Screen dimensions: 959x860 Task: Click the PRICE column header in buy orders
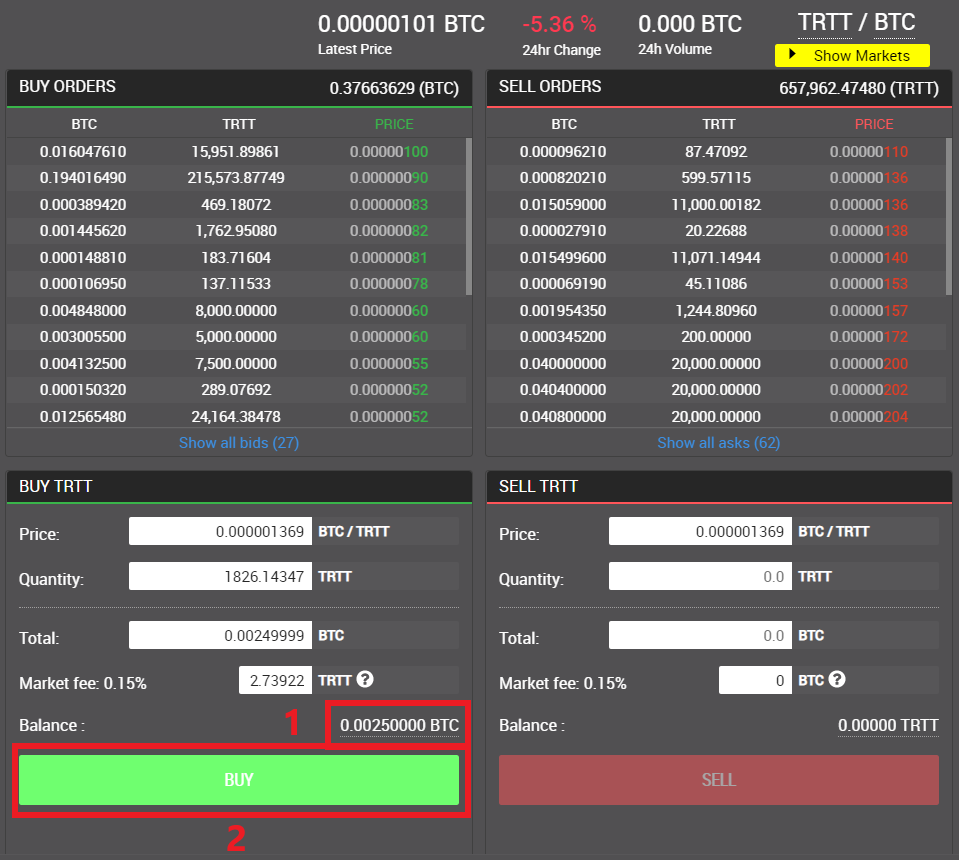[394, 124]
